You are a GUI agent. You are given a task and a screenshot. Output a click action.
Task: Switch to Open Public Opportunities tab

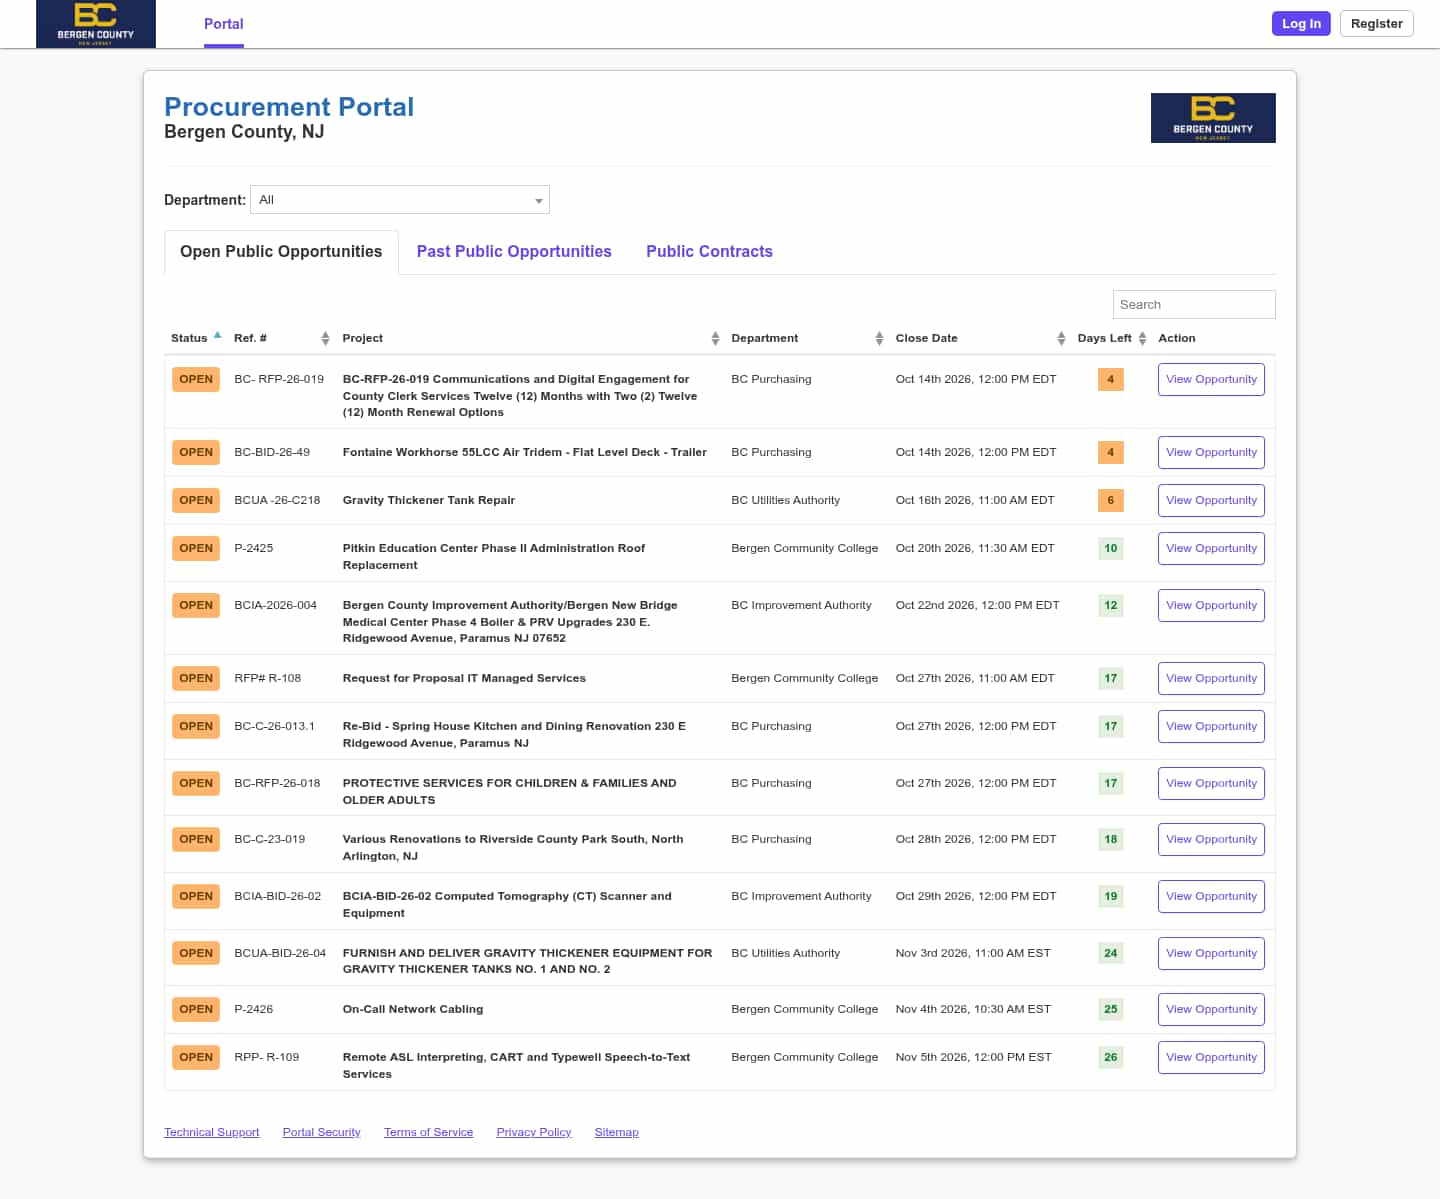(x=281, y=252)
